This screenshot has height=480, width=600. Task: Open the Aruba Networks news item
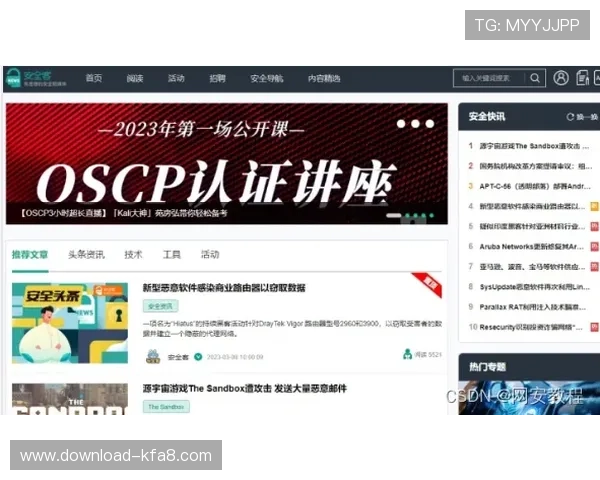[x=532, y=247]
